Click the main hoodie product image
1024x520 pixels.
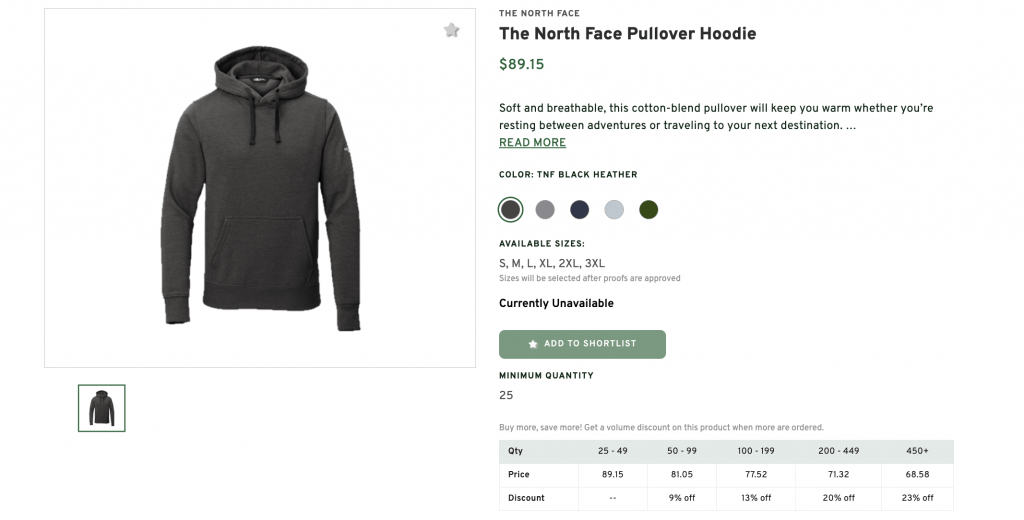[x=260, y=188]
